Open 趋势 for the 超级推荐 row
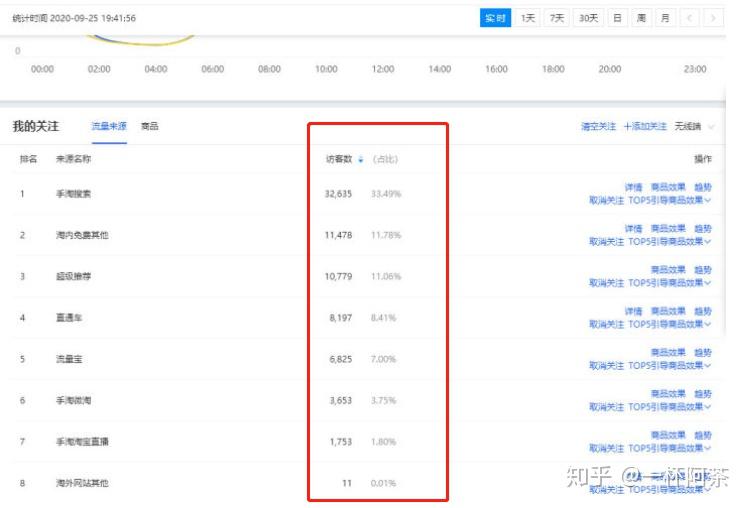The image size is (748, 508). (x=703, y=270)
